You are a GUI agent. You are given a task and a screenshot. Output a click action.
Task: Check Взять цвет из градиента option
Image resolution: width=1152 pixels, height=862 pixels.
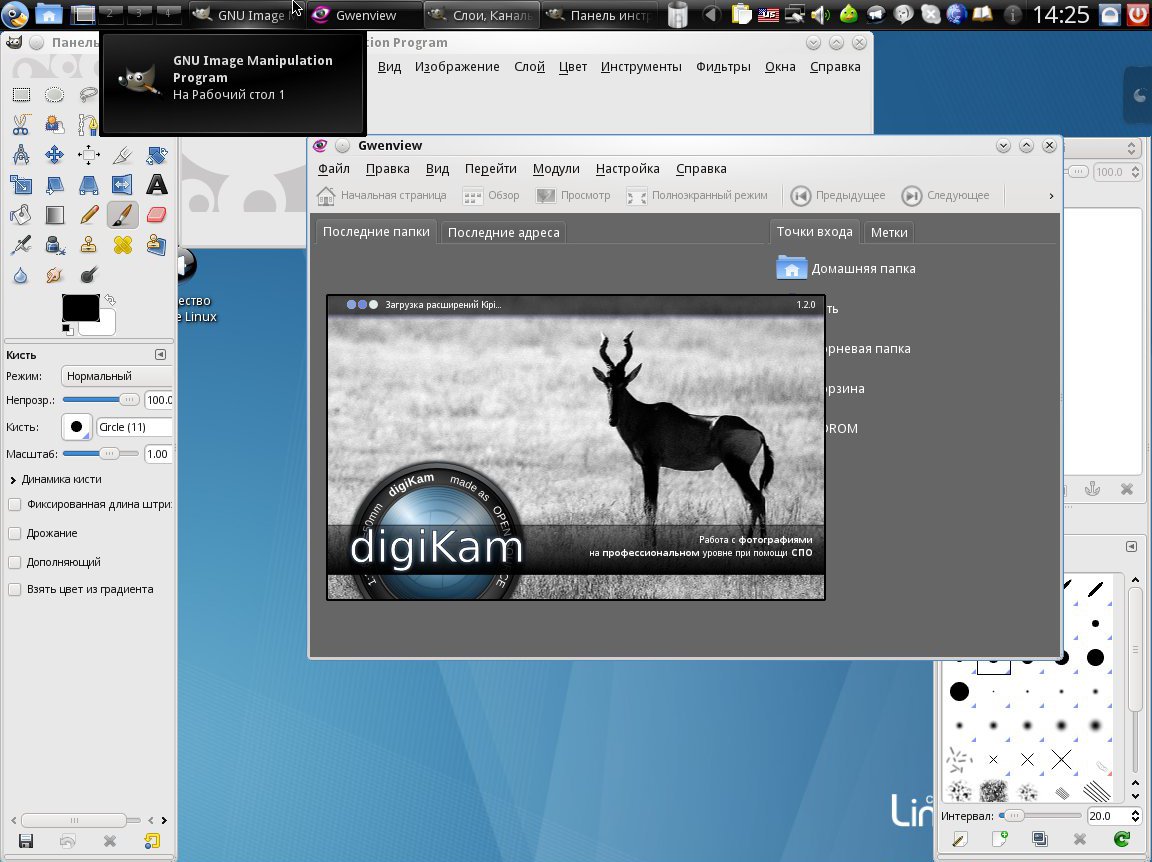[x=15, y=589]
